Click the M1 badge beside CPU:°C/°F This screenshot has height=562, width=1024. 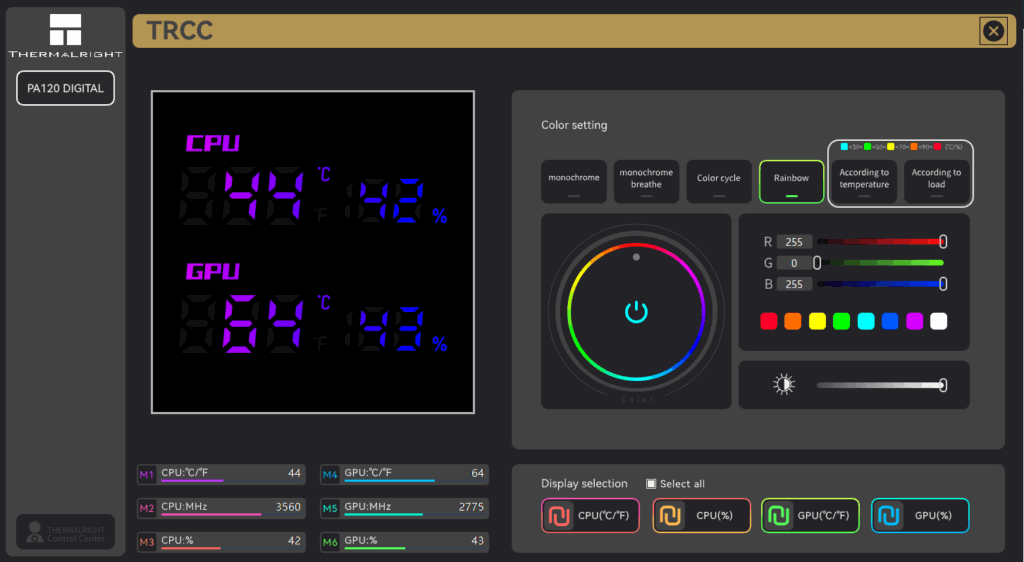point(146,475)
